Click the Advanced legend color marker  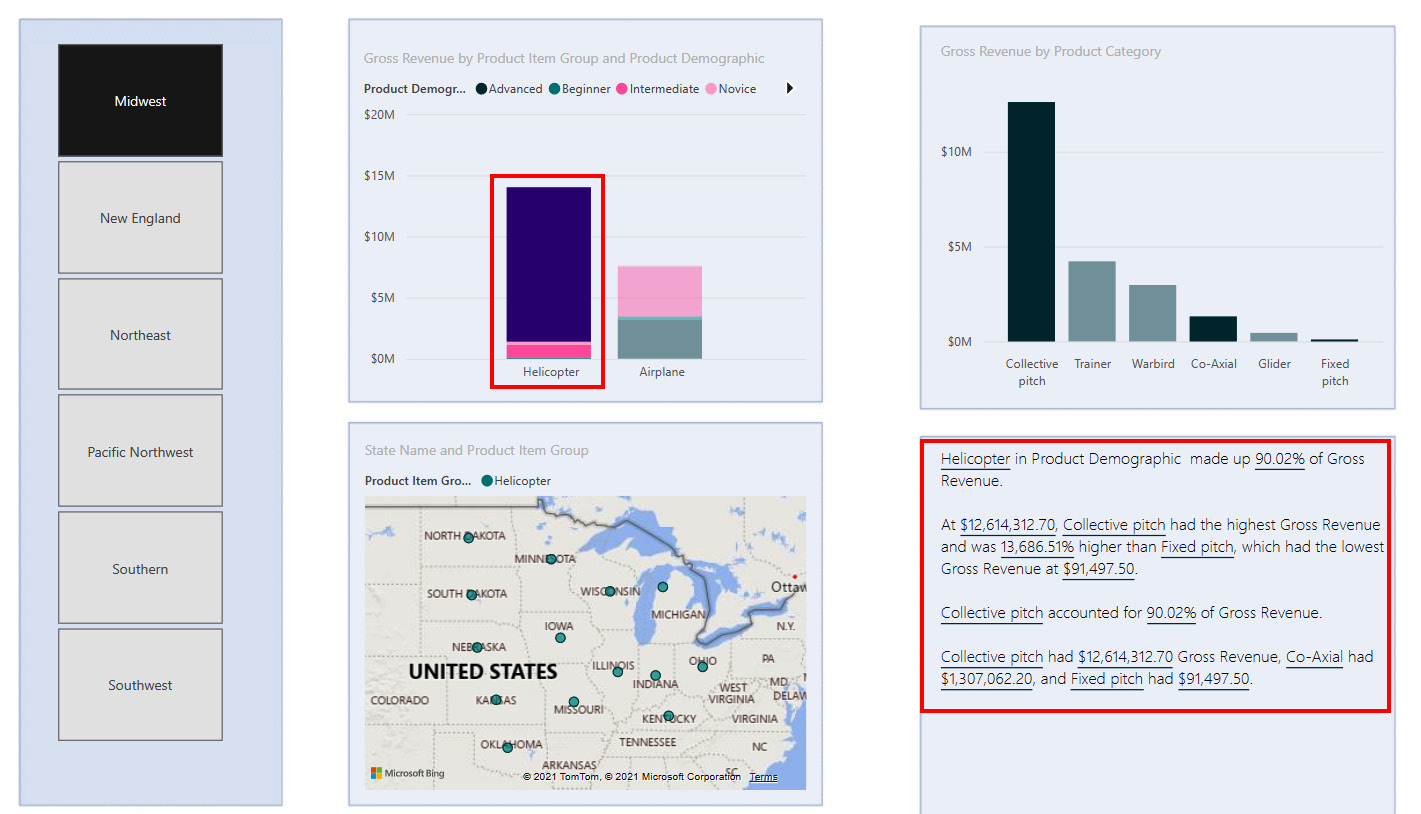481,89
